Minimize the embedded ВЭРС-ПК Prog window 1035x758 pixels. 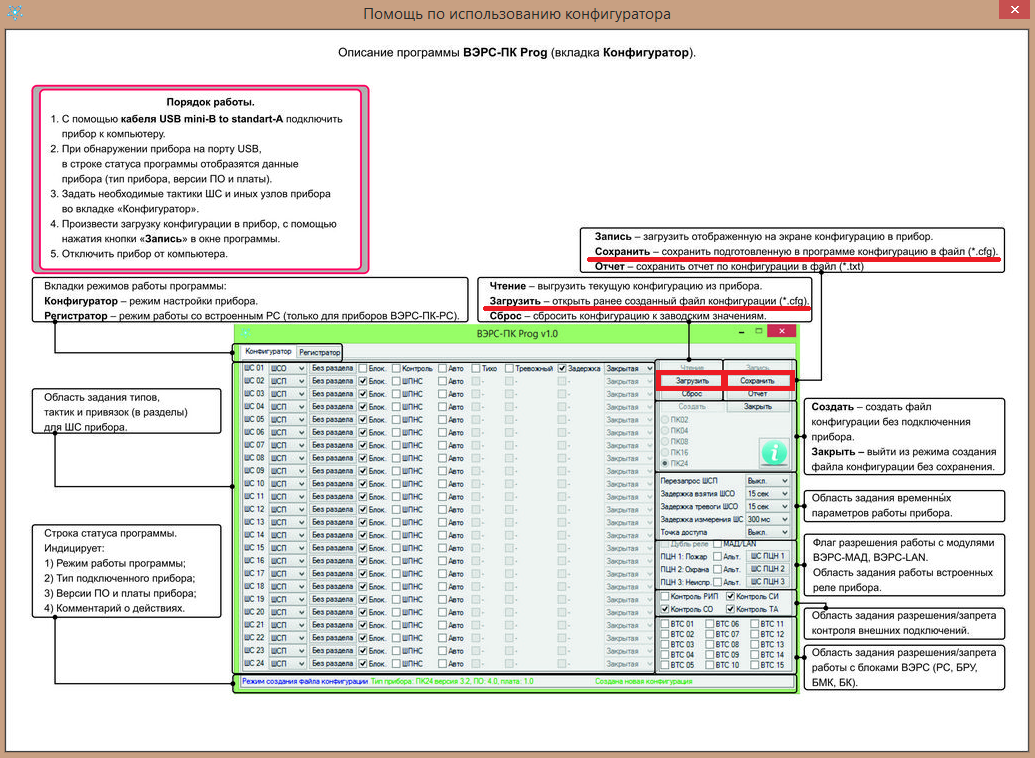[x=743, y=331]
